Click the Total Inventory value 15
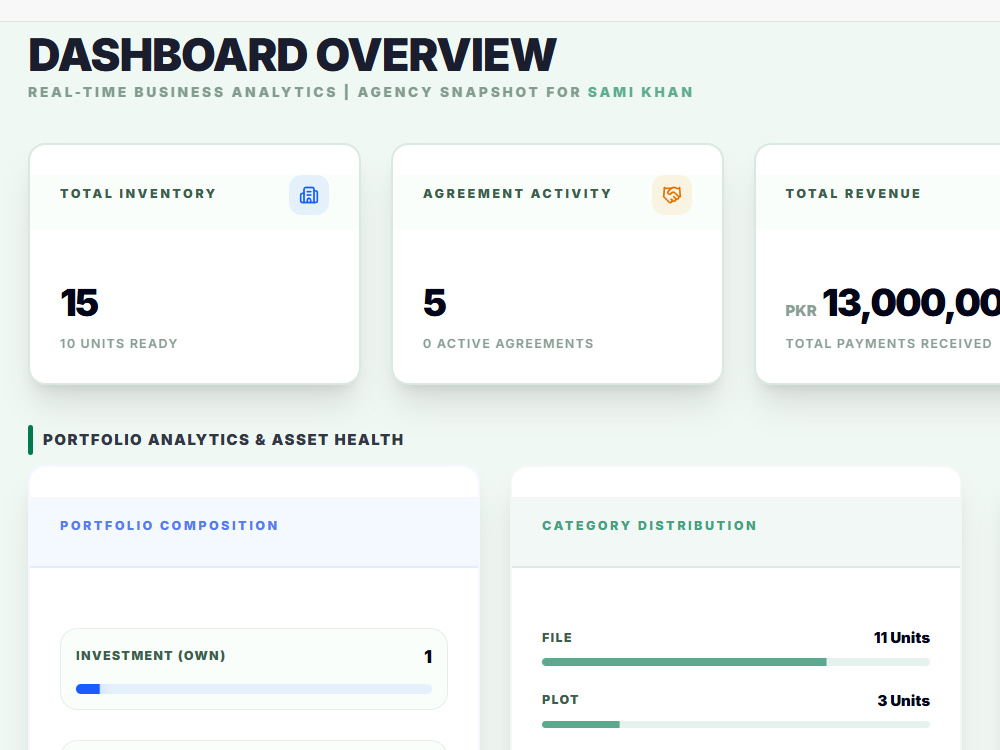Screen dimensions: 1000x750 coord(80,302)
